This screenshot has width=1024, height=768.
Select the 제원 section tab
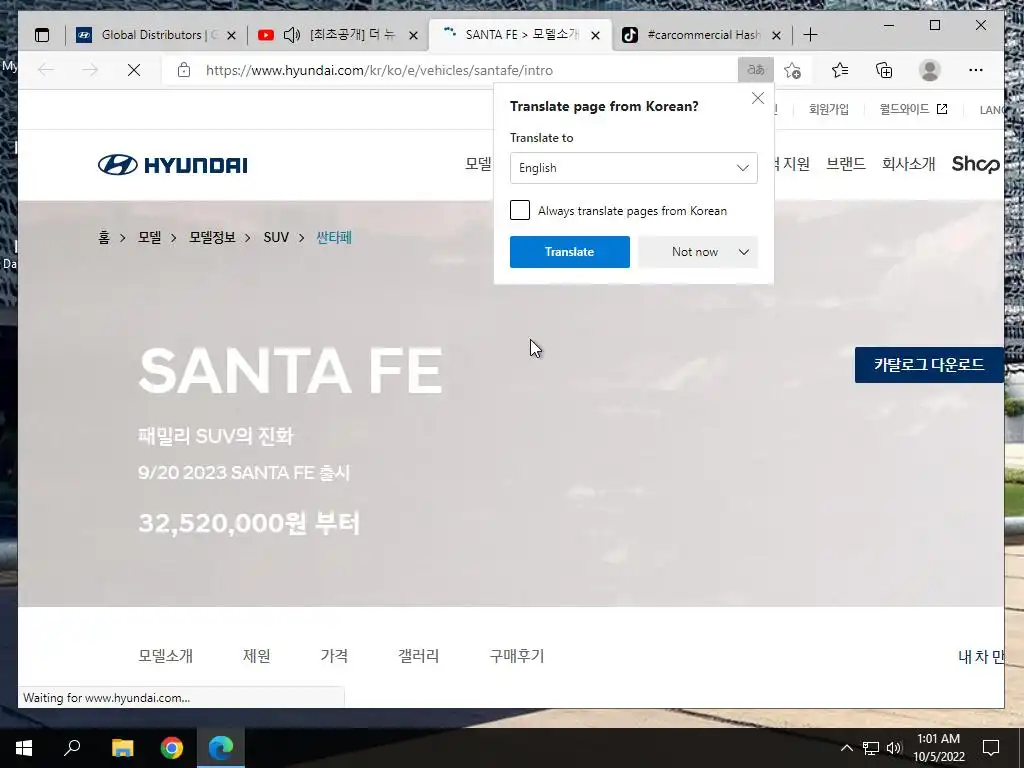point(257,656)
